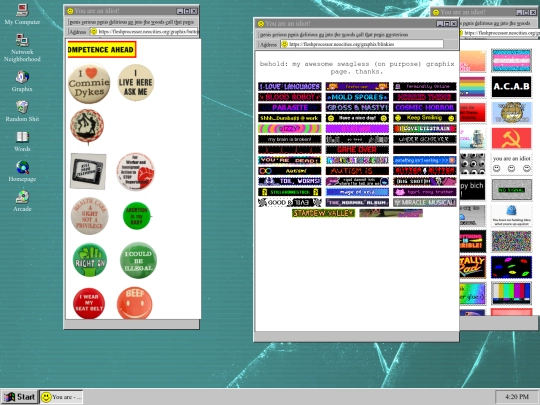The width and height of the screenshot is (540, 405).
Task: Click the swirly DIZZY? blinkie
Action: click(290, 129)
